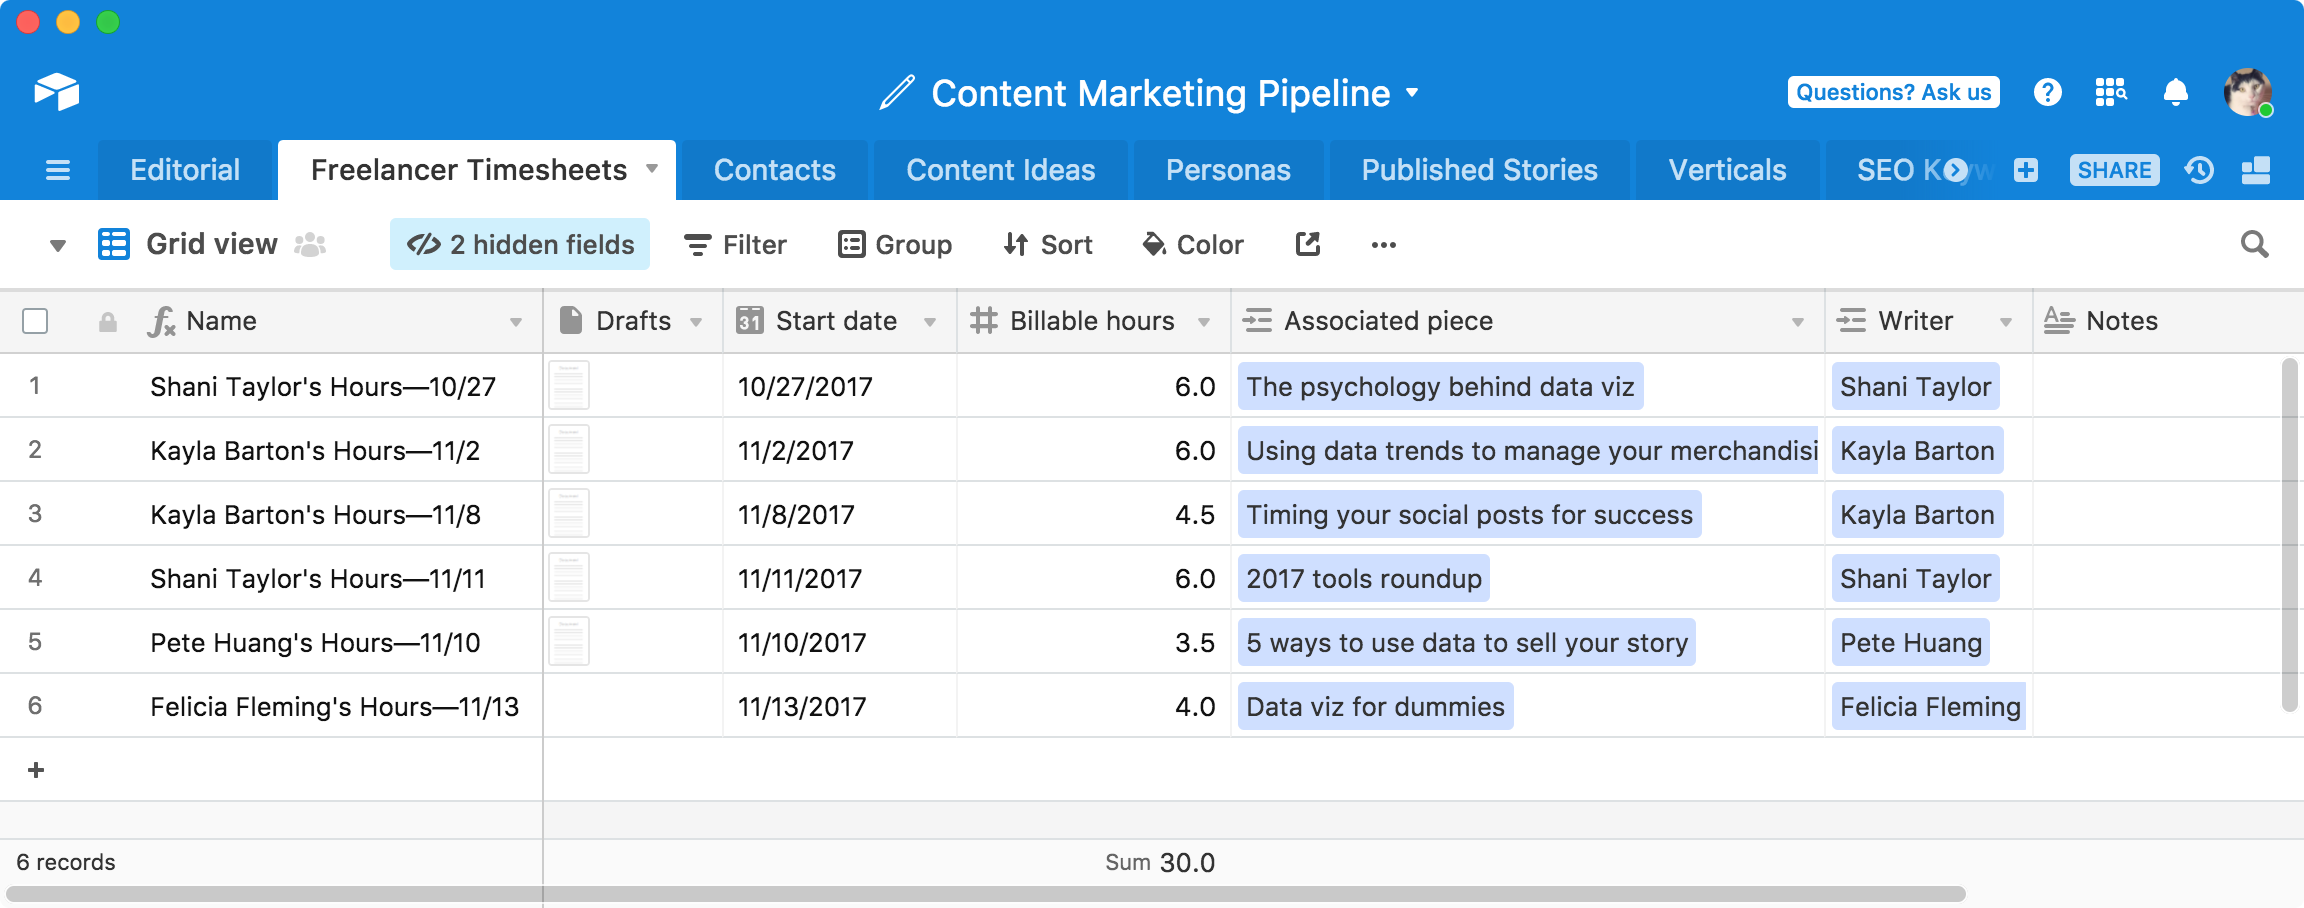Open draft thumbnail for Pete Huang's row
The width and height of the screenshot is (2304, 908).
pos(569,642)
